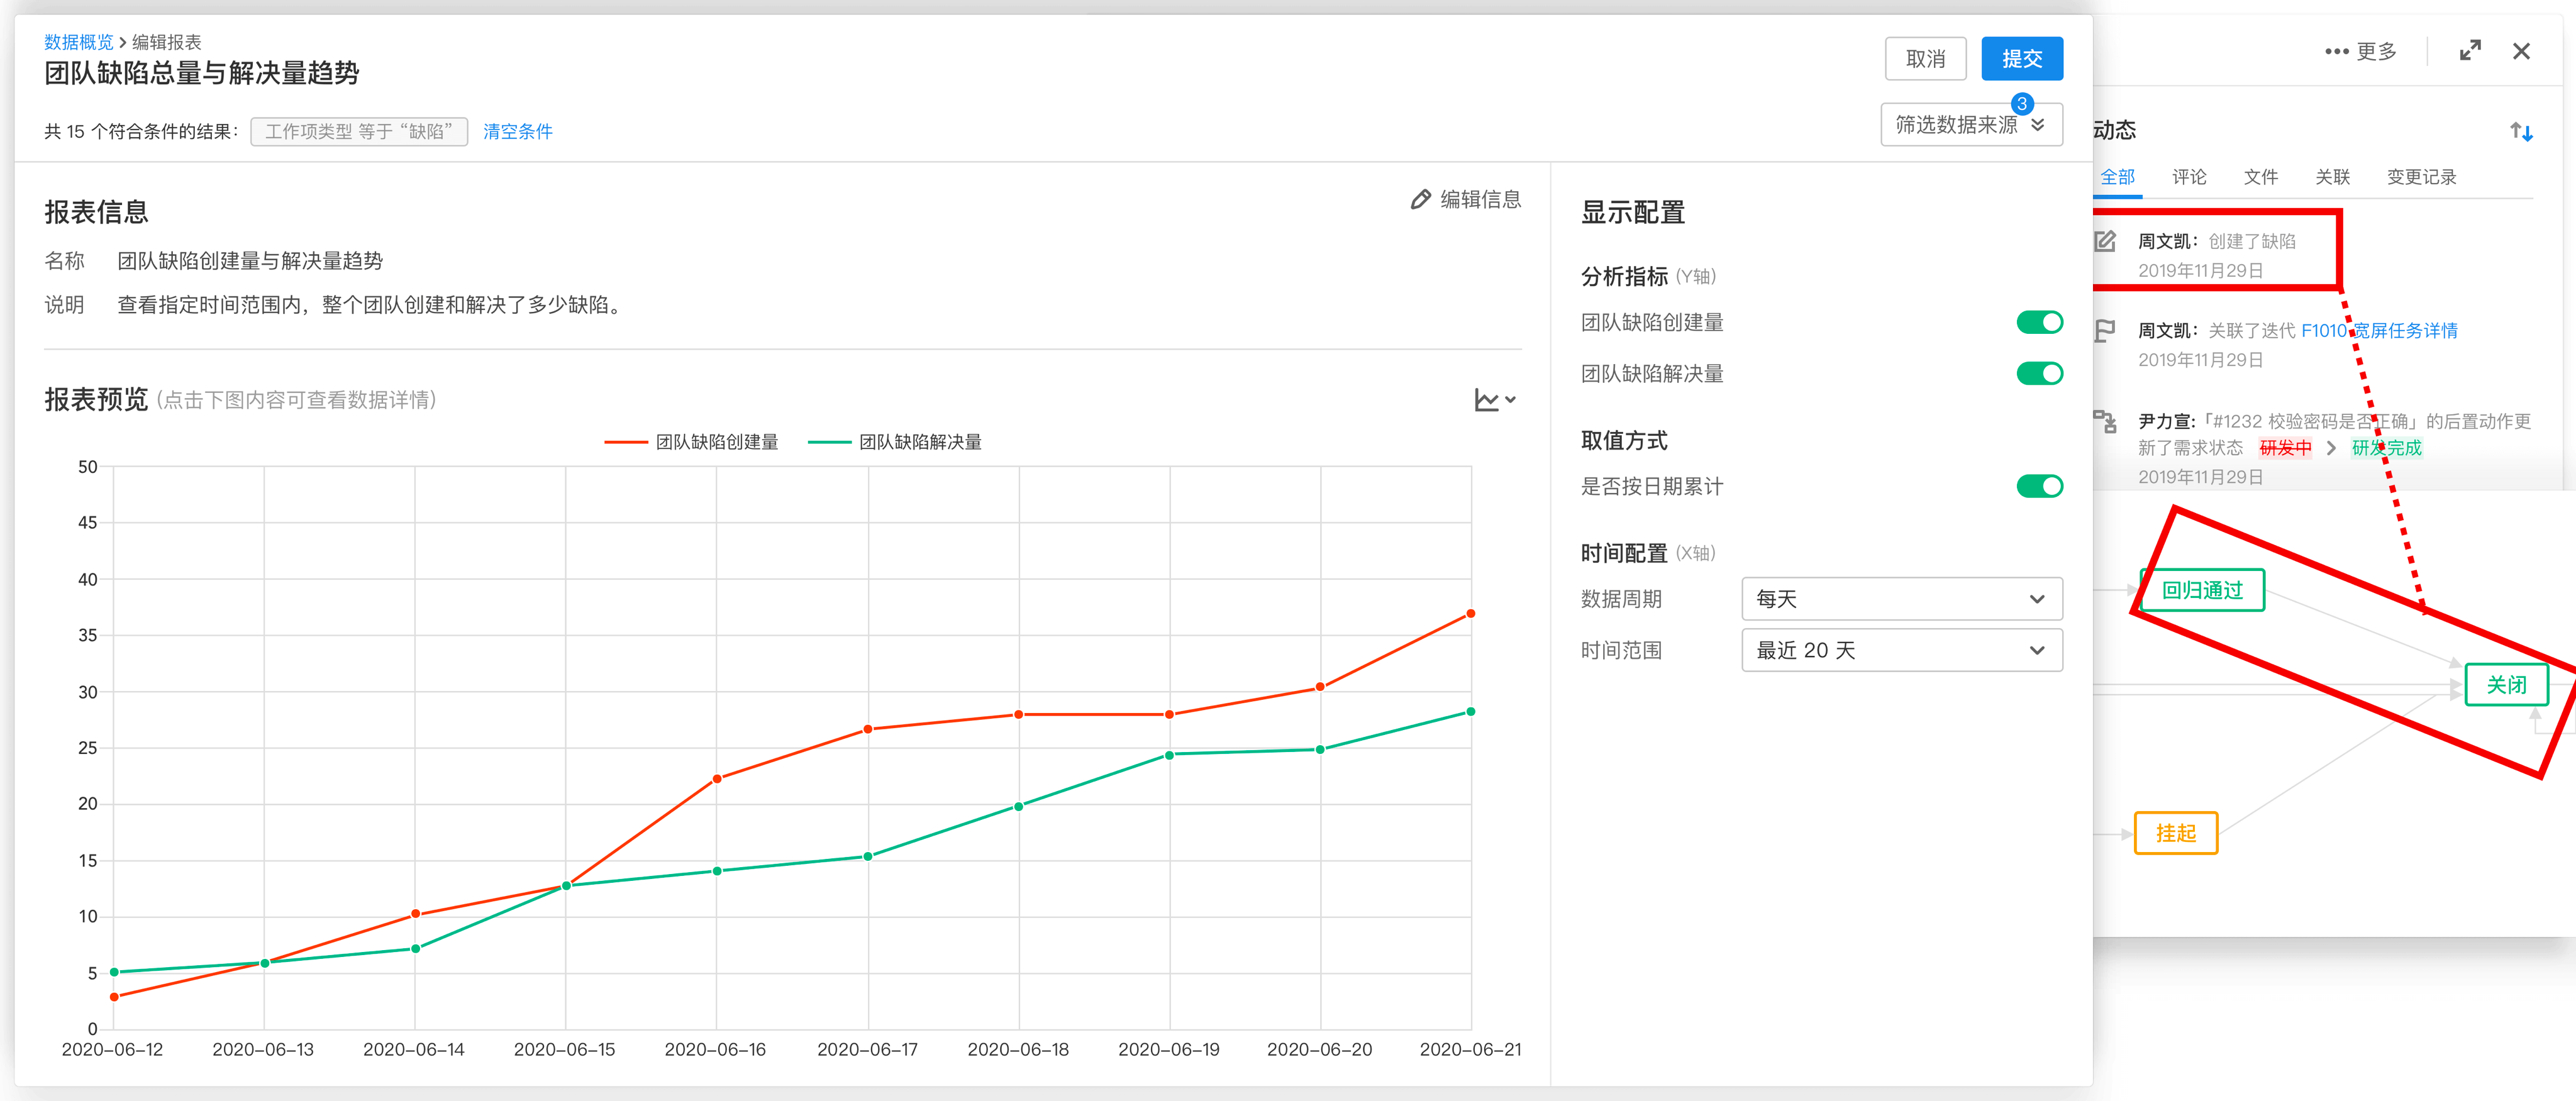Disable the 是否按日期累计 toggle
This screenshot has height=1101, width=2576.
(2040, 486)
